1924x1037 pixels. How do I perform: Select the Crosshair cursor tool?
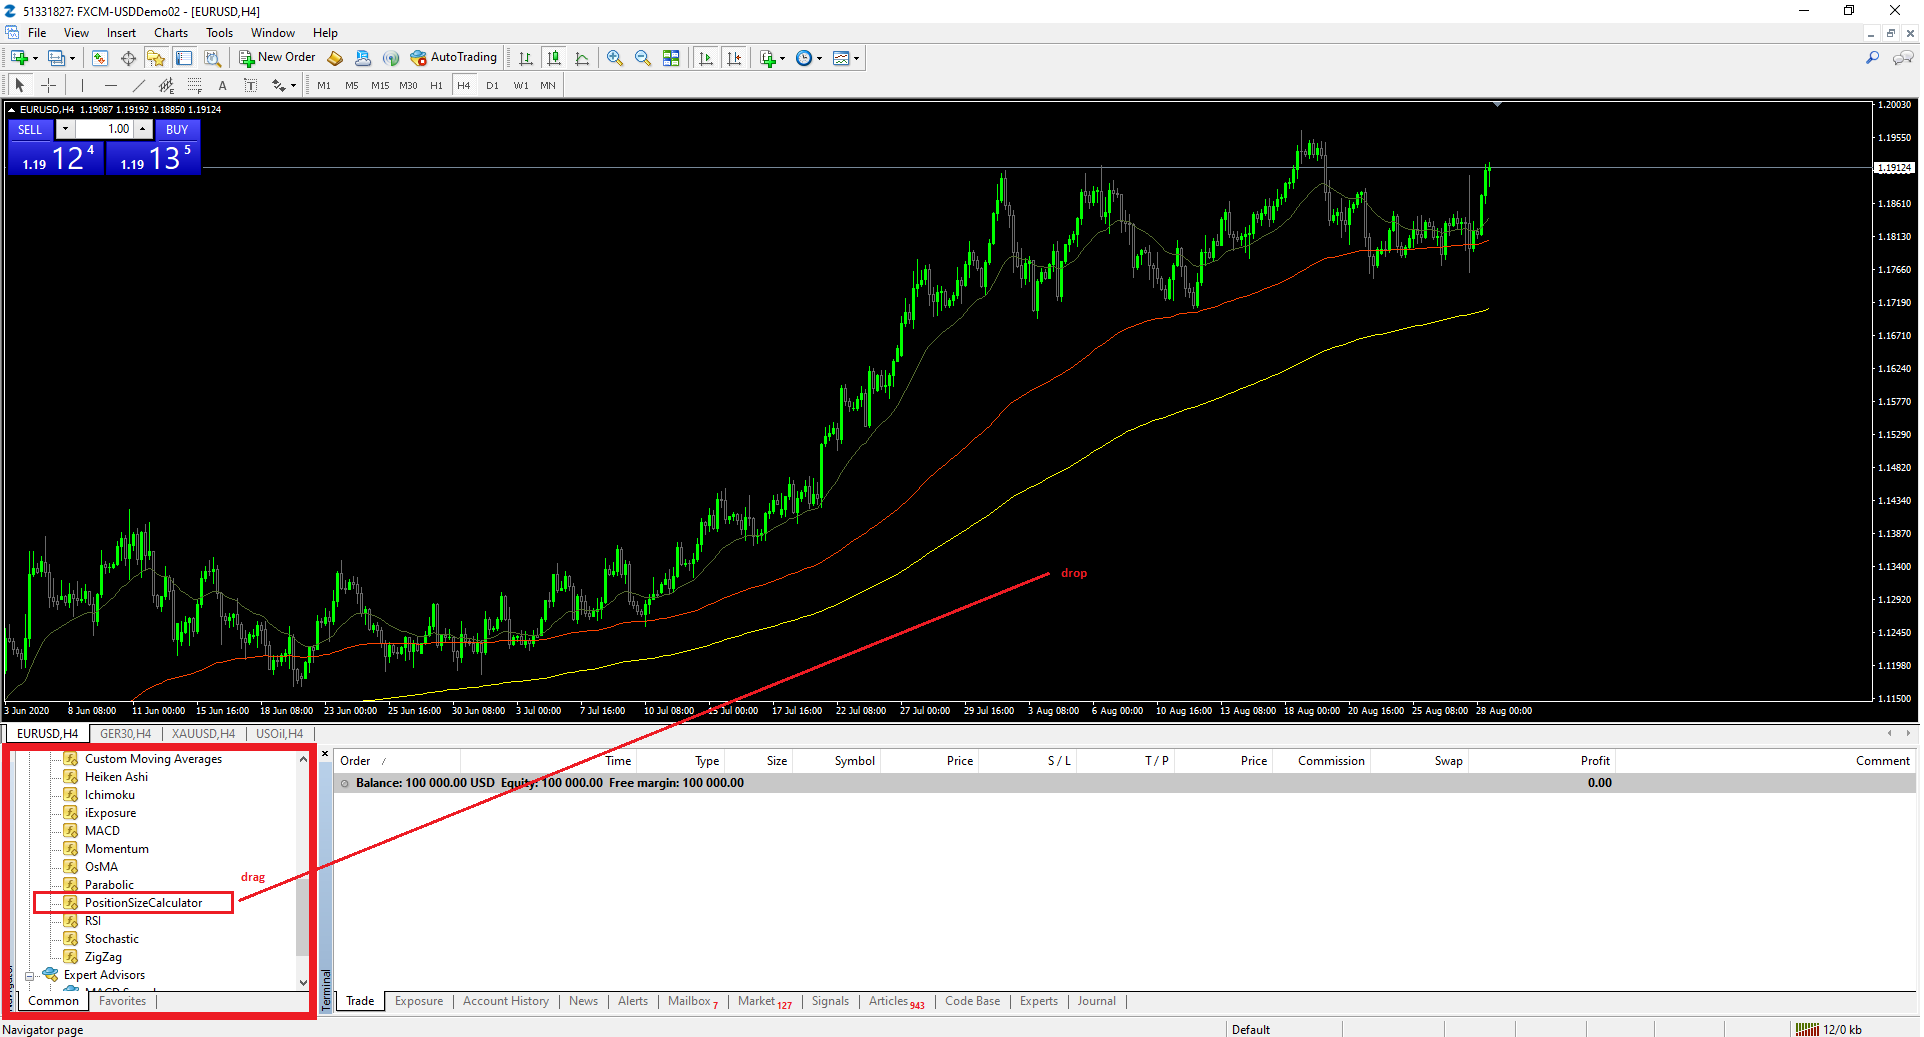(x=48, y=85)
